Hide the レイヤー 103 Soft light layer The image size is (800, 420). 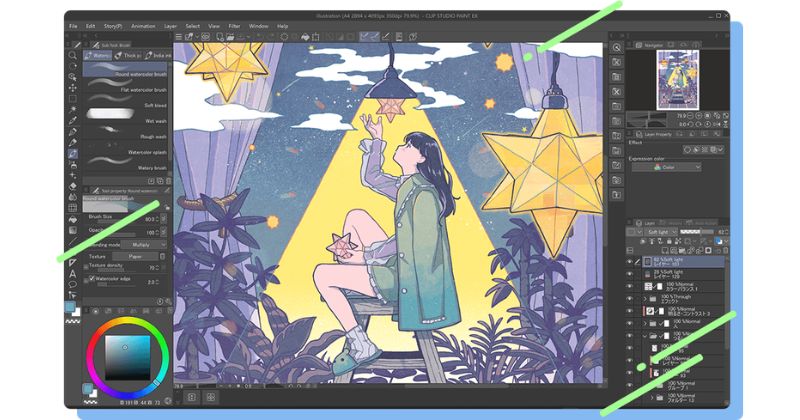coord(630,262)
